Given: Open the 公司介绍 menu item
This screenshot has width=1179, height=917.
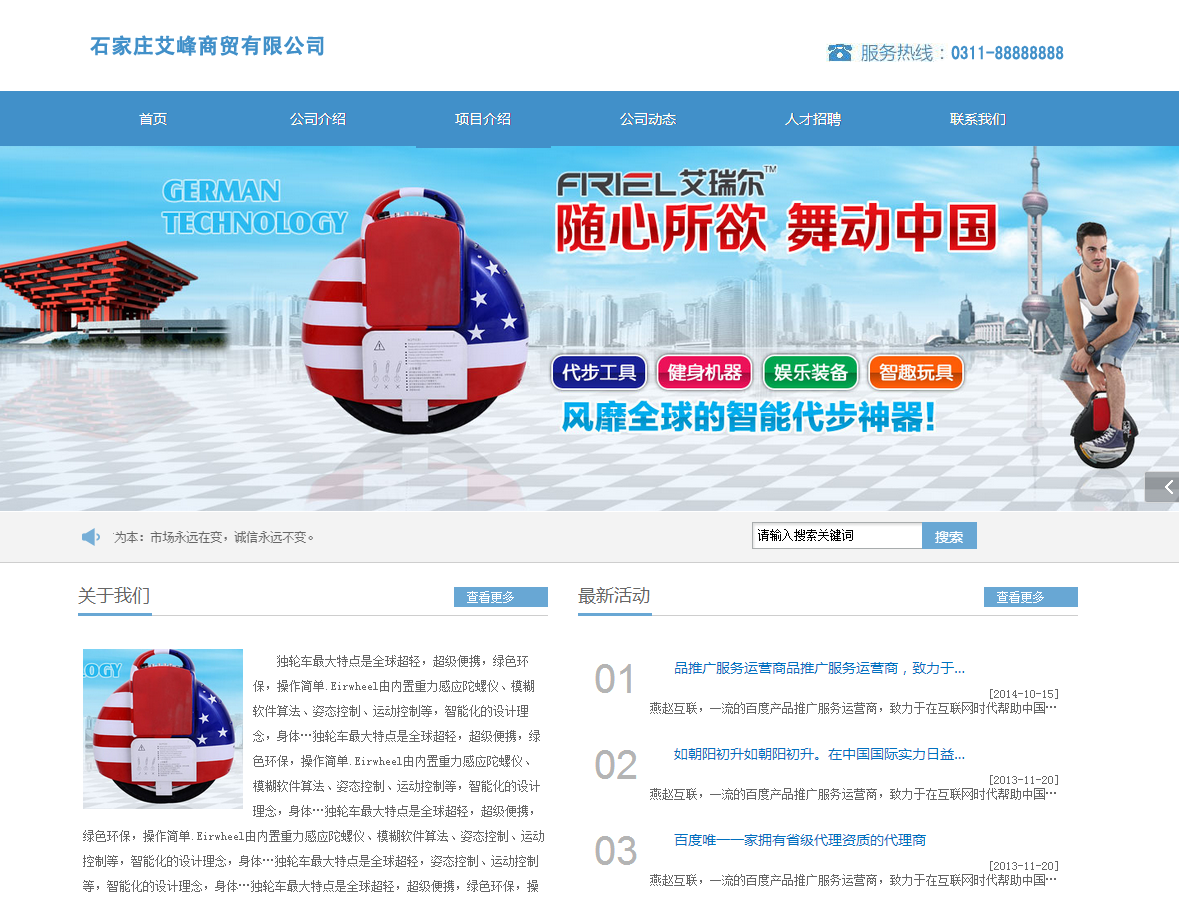Looking at the screenshot, I should (x=318, y=119).
